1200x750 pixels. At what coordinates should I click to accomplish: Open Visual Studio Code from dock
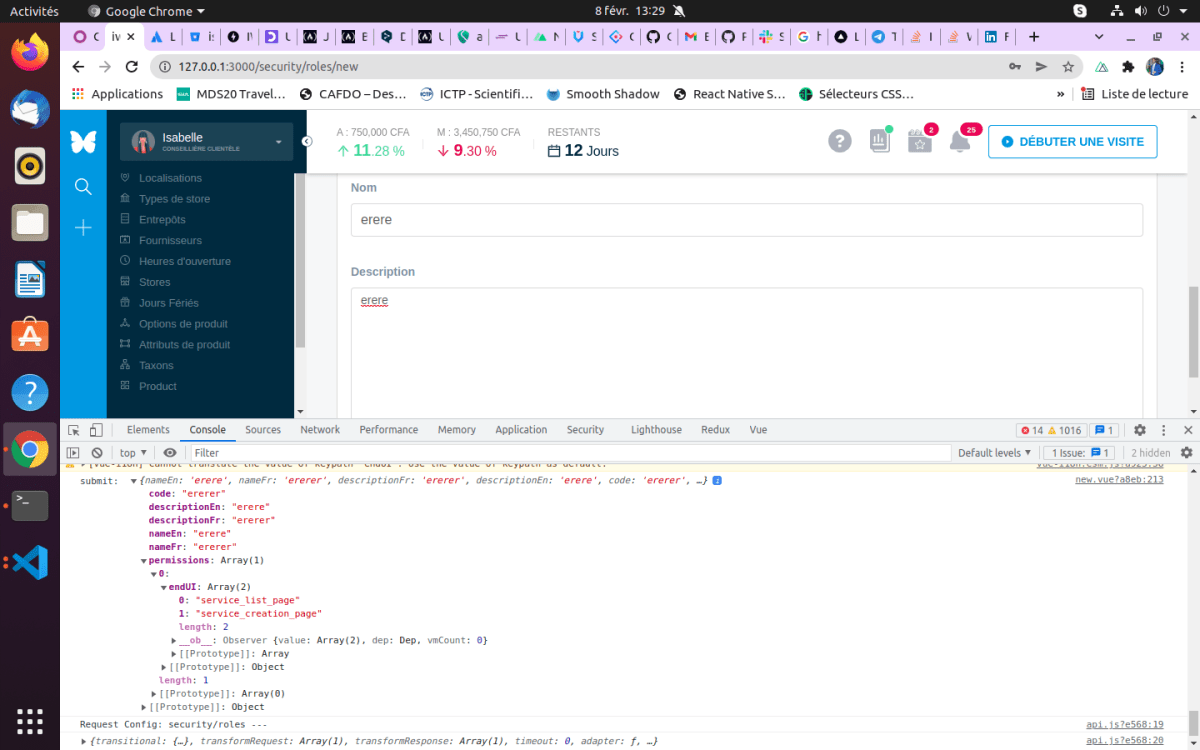pyautogui.click(x=30, y=563)
